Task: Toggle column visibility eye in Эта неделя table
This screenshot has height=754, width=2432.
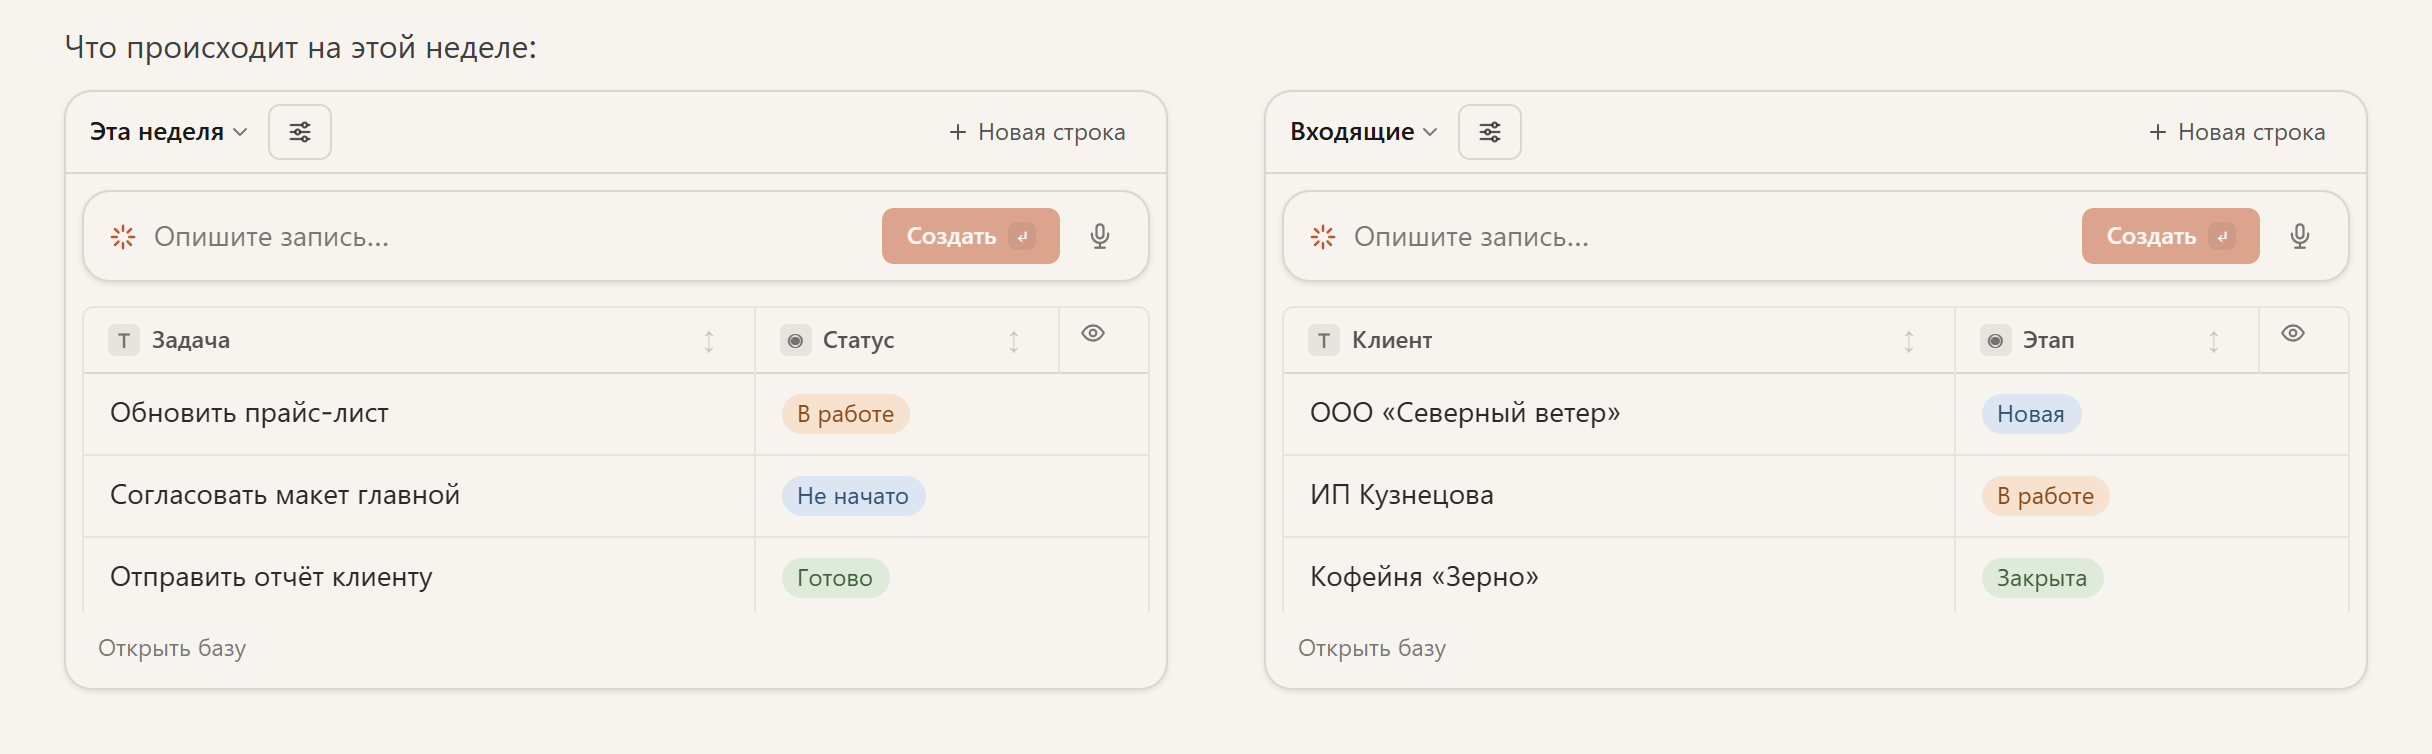Action: (x=1093, y=333)
